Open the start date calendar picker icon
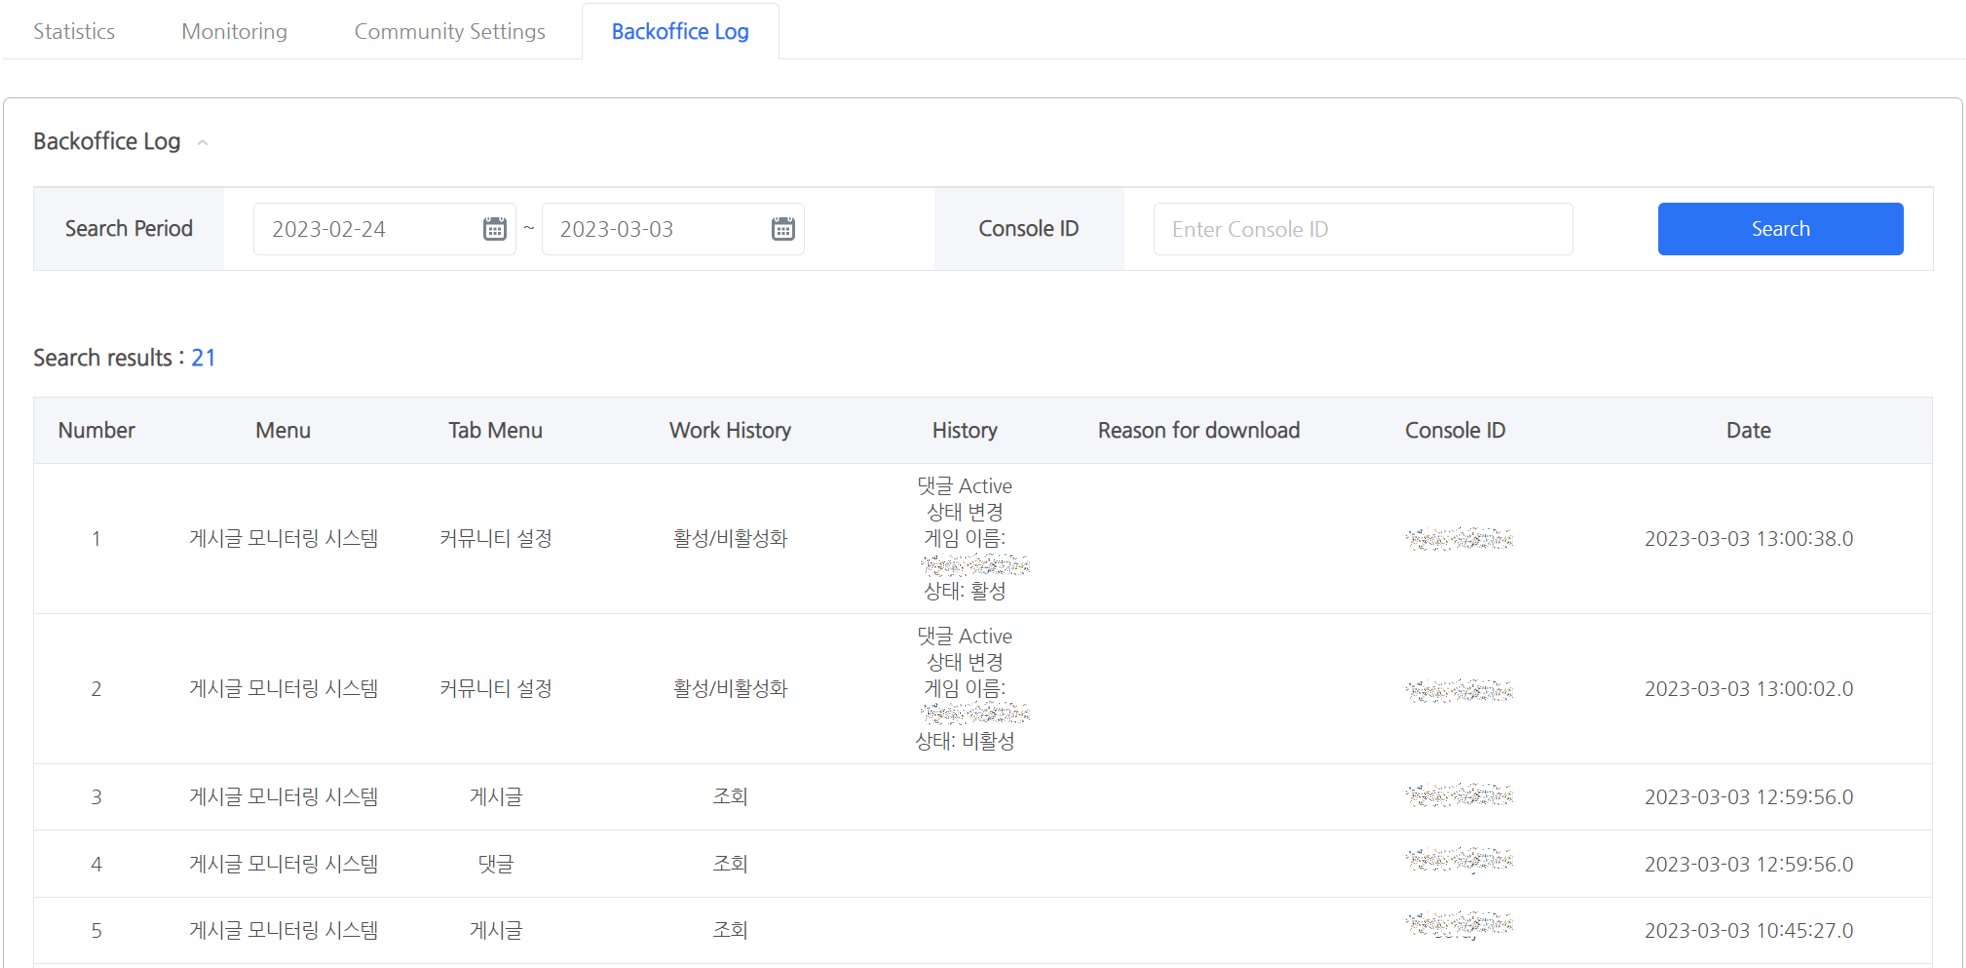 point(494,229)
